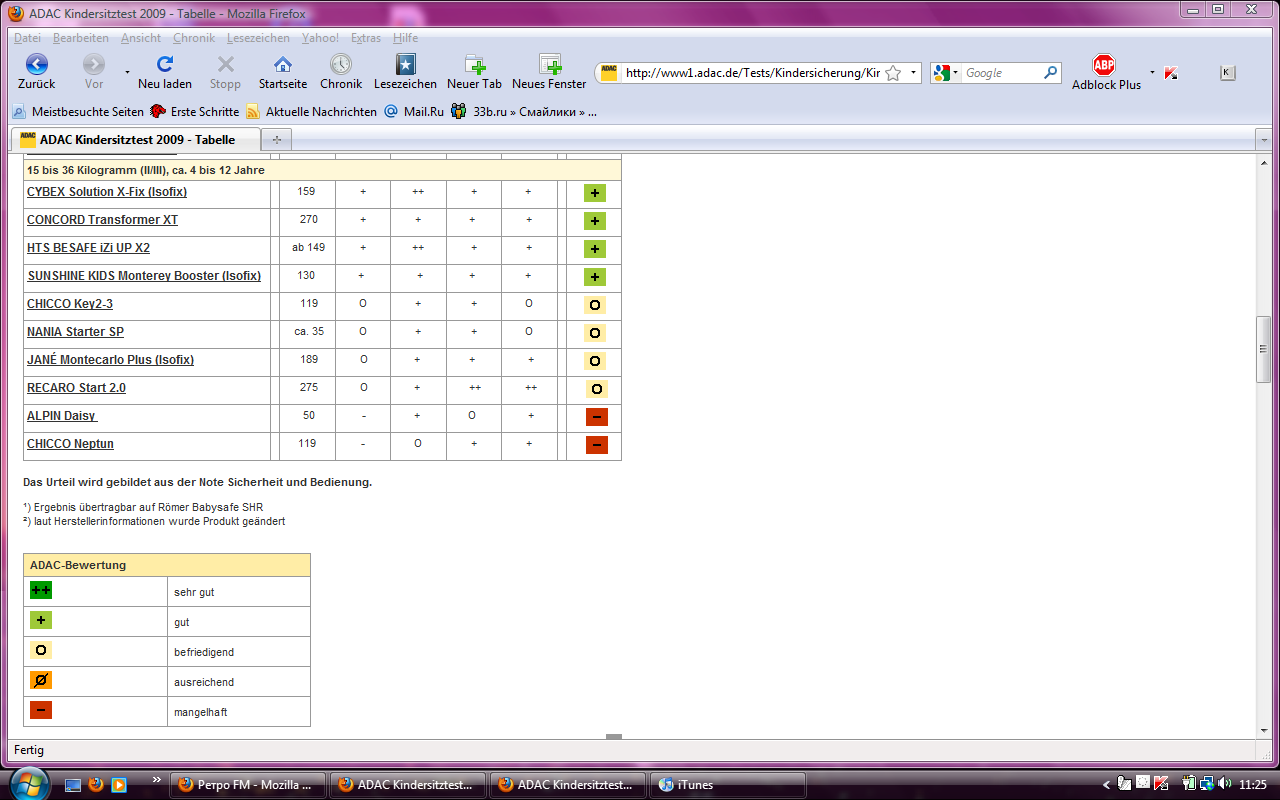1280x800 pixels.
Task: Click the Adblock Plus ABP icon
Action: (1104, 66)
